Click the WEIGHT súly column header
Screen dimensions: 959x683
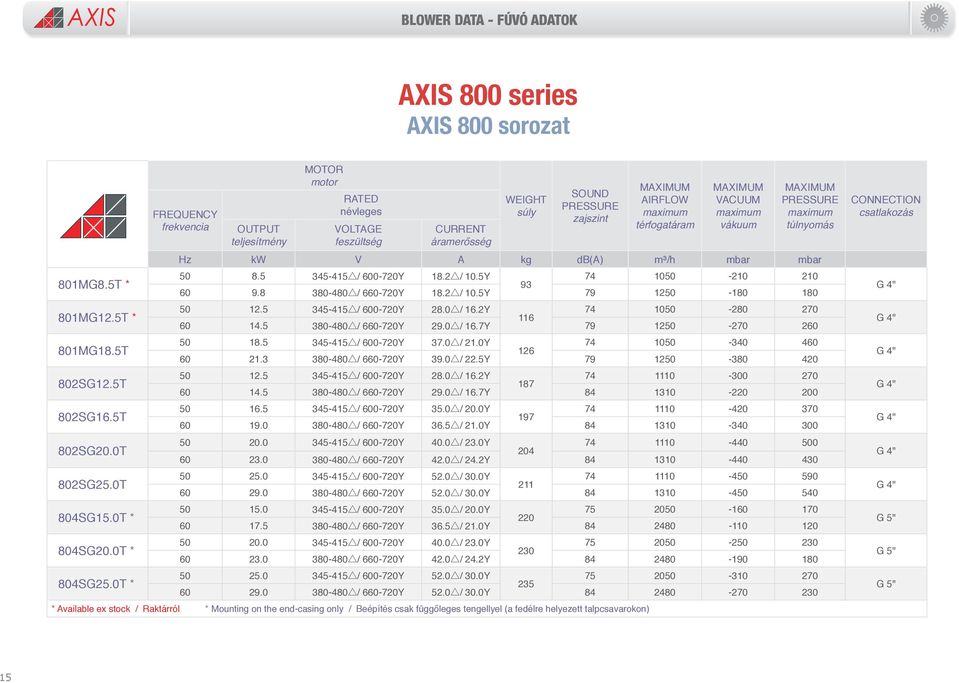(526, 205)
